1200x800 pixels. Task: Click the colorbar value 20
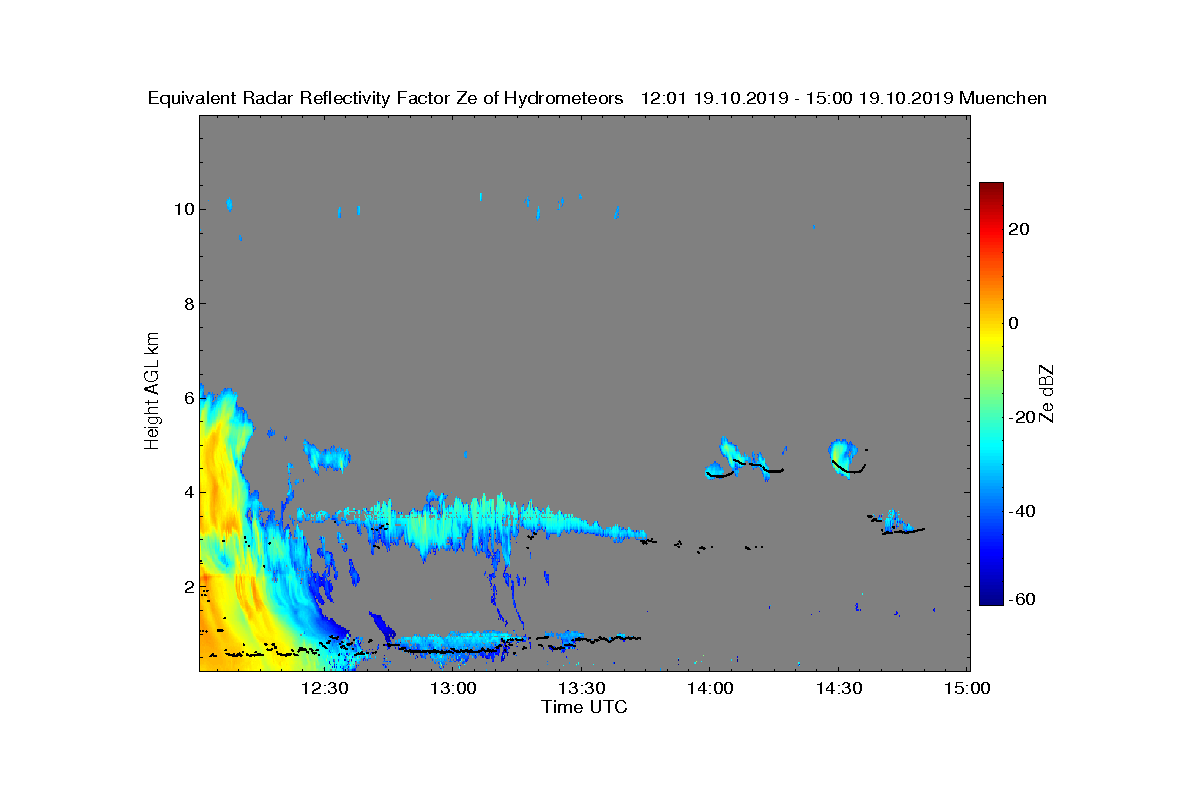tap(1020, 229)
